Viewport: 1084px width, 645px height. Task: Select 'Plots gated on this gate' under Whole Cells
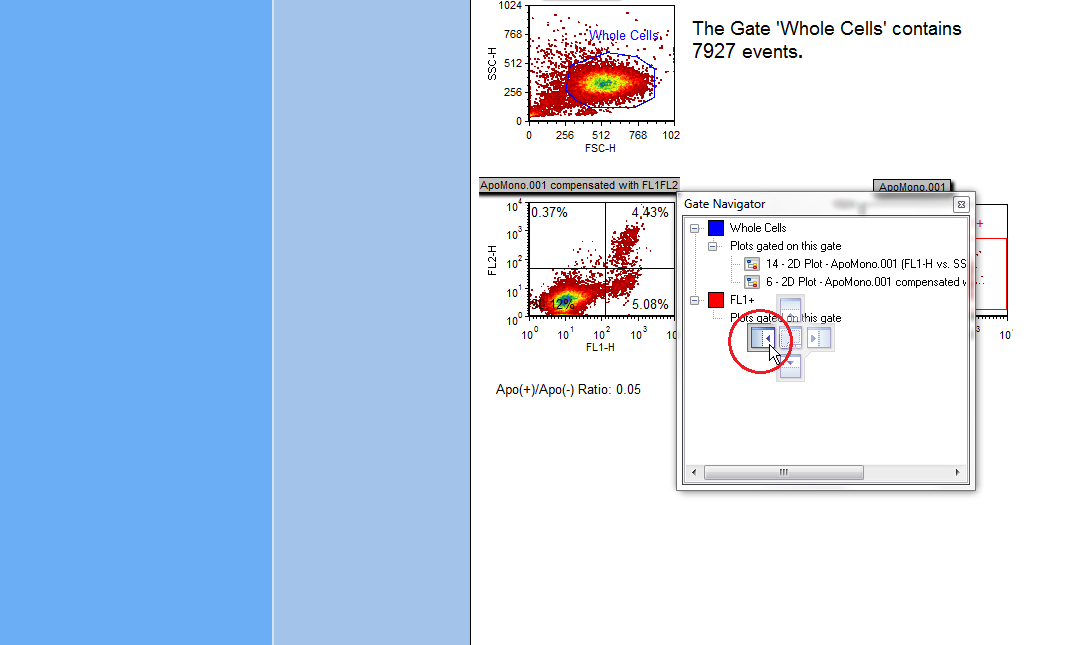pyautogui.click(x=785, y=246)
